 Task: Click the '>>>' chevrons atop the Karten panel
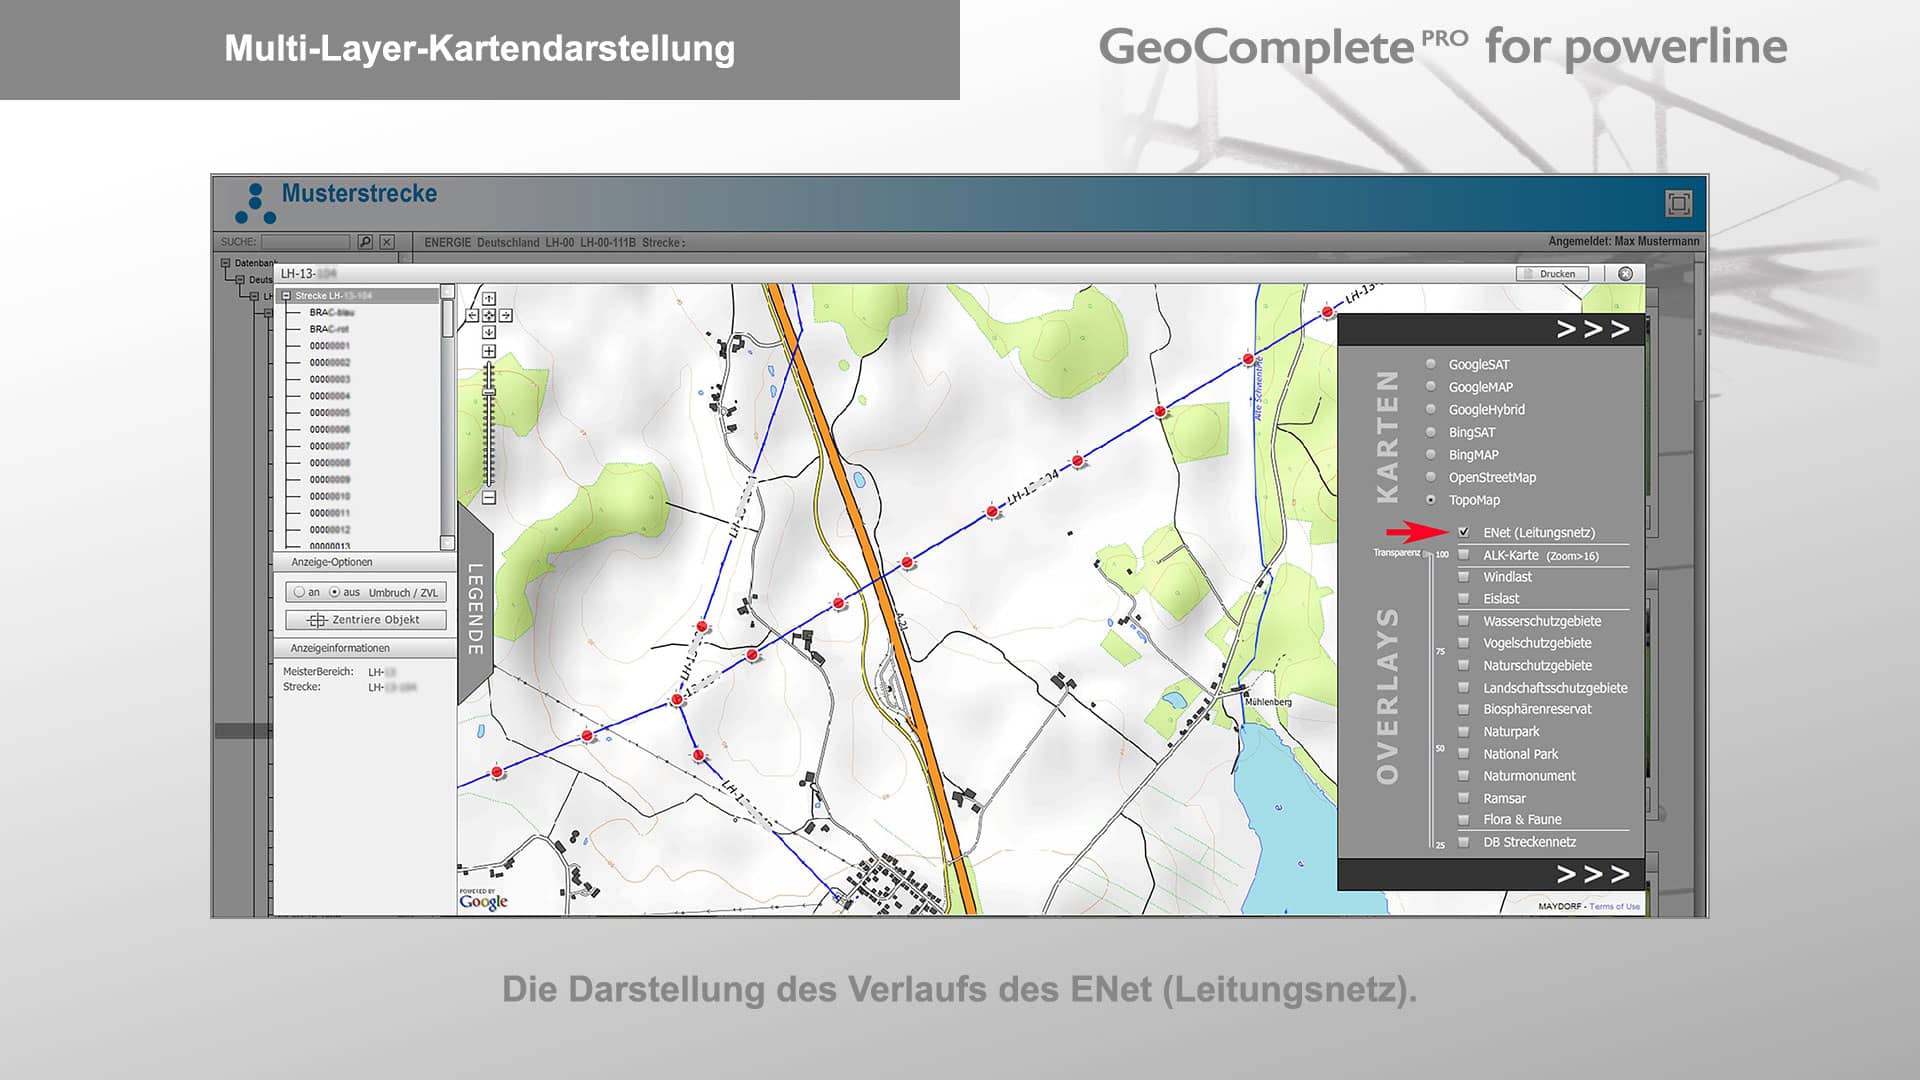click(x=1592, y=327)
